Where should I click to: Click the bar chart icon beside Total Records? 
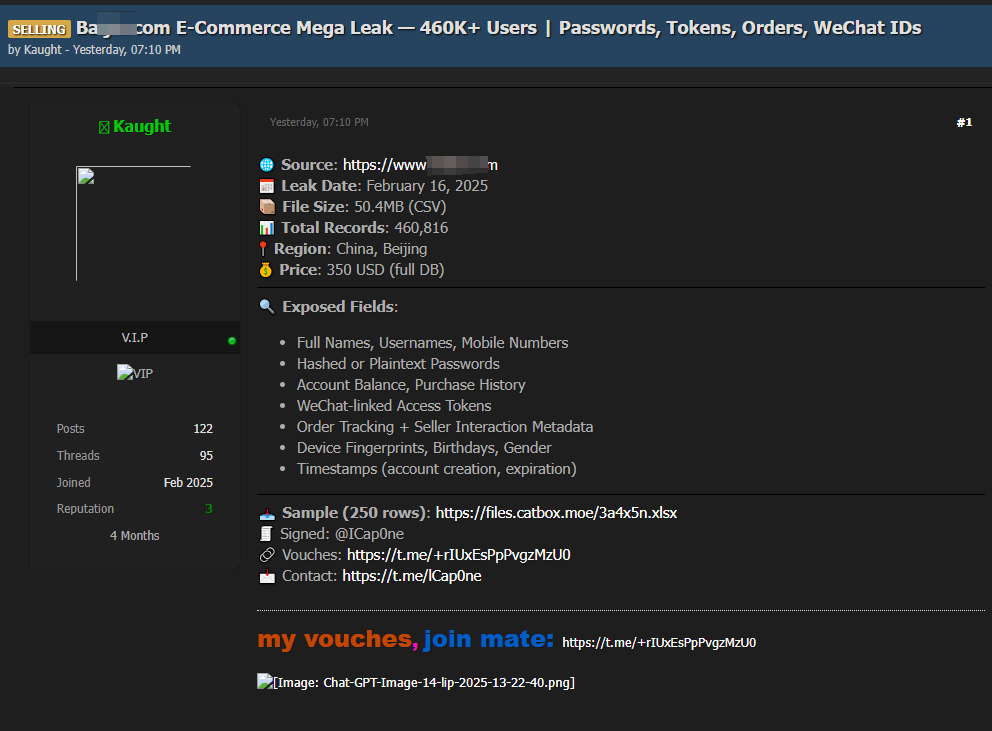click(x=267, y=228)
